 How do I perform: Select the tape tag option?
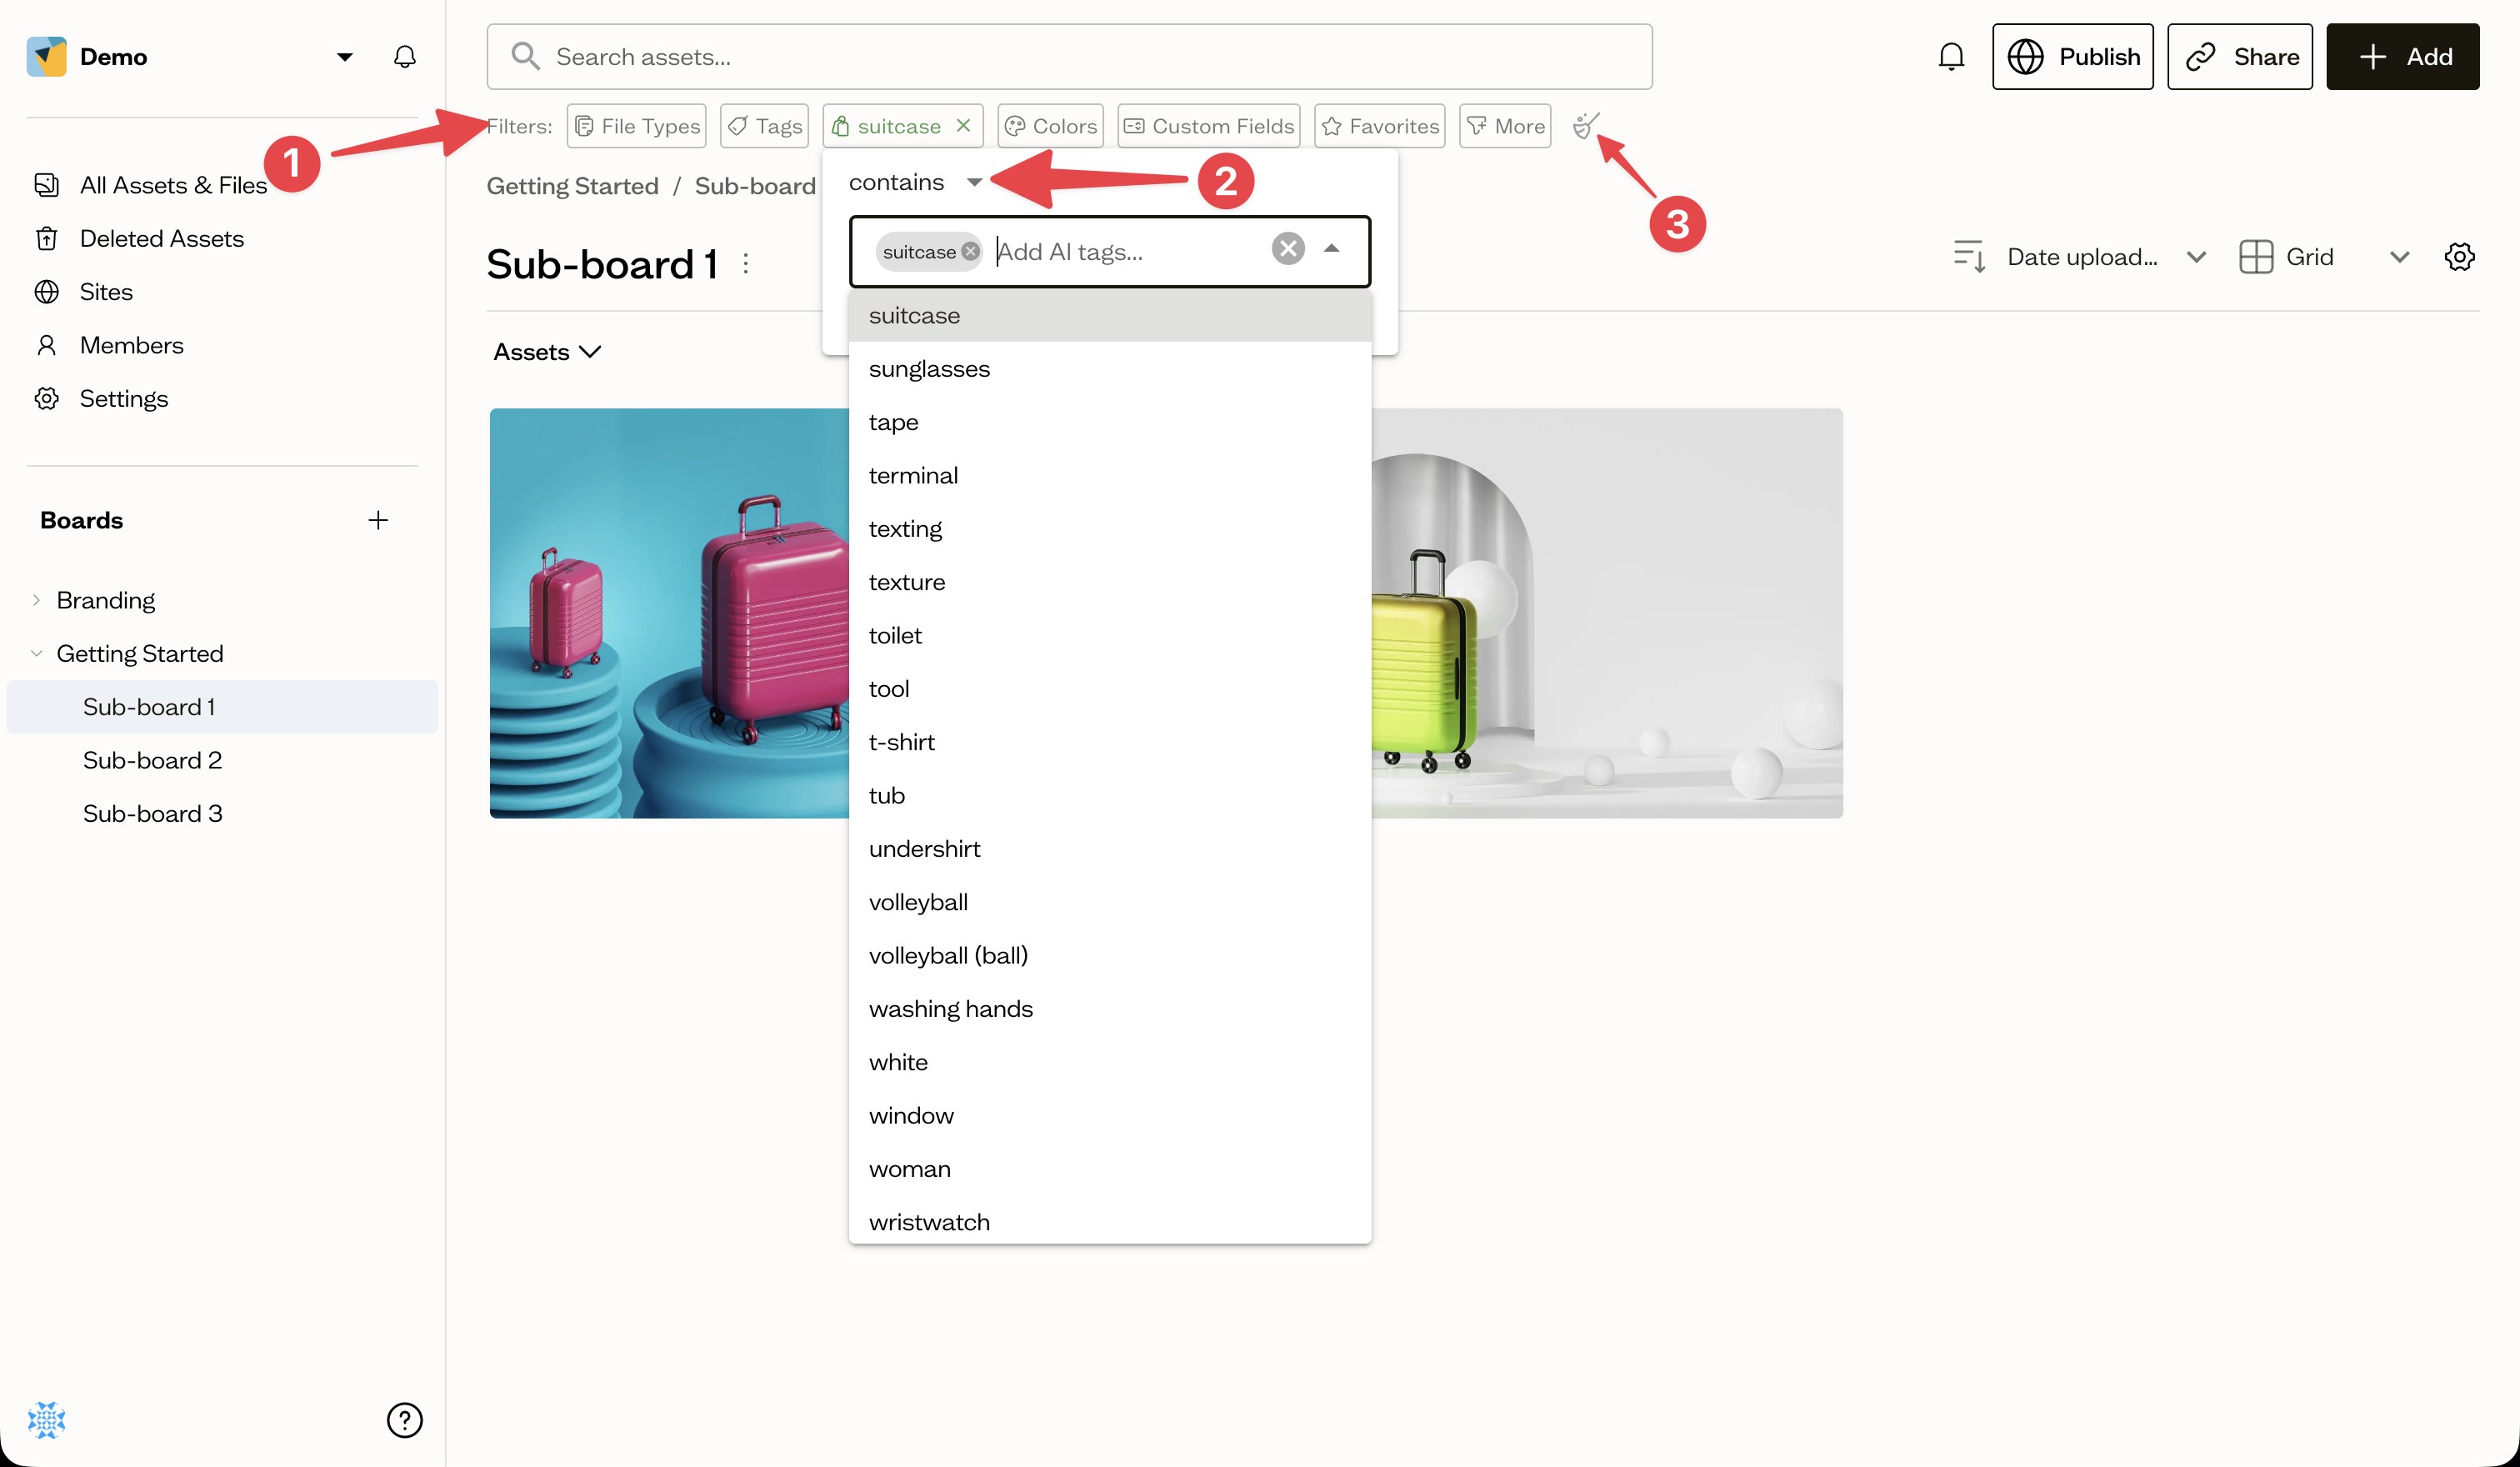(1109, 422)
